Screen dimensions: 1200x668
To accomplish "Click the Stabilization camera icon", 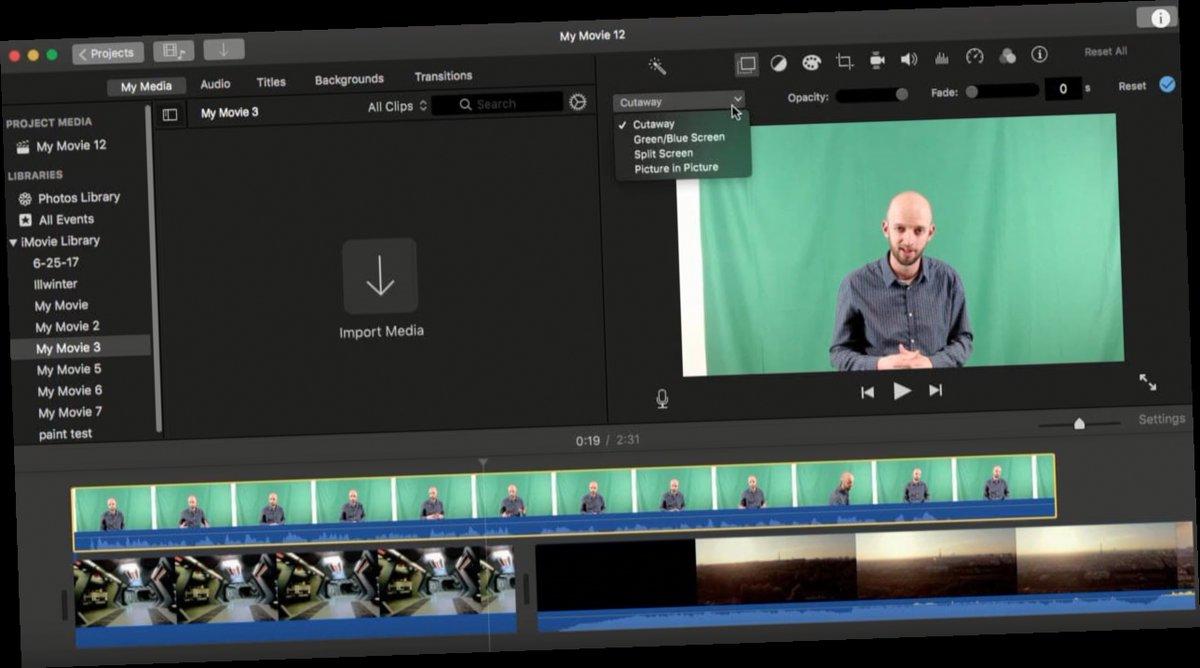I will pos(876,59).
